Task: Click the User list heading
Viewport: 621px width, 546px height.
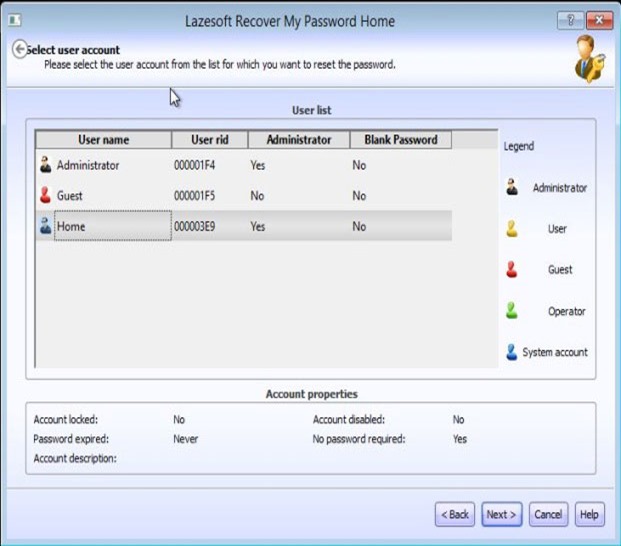Action: [x=312, y=110]
